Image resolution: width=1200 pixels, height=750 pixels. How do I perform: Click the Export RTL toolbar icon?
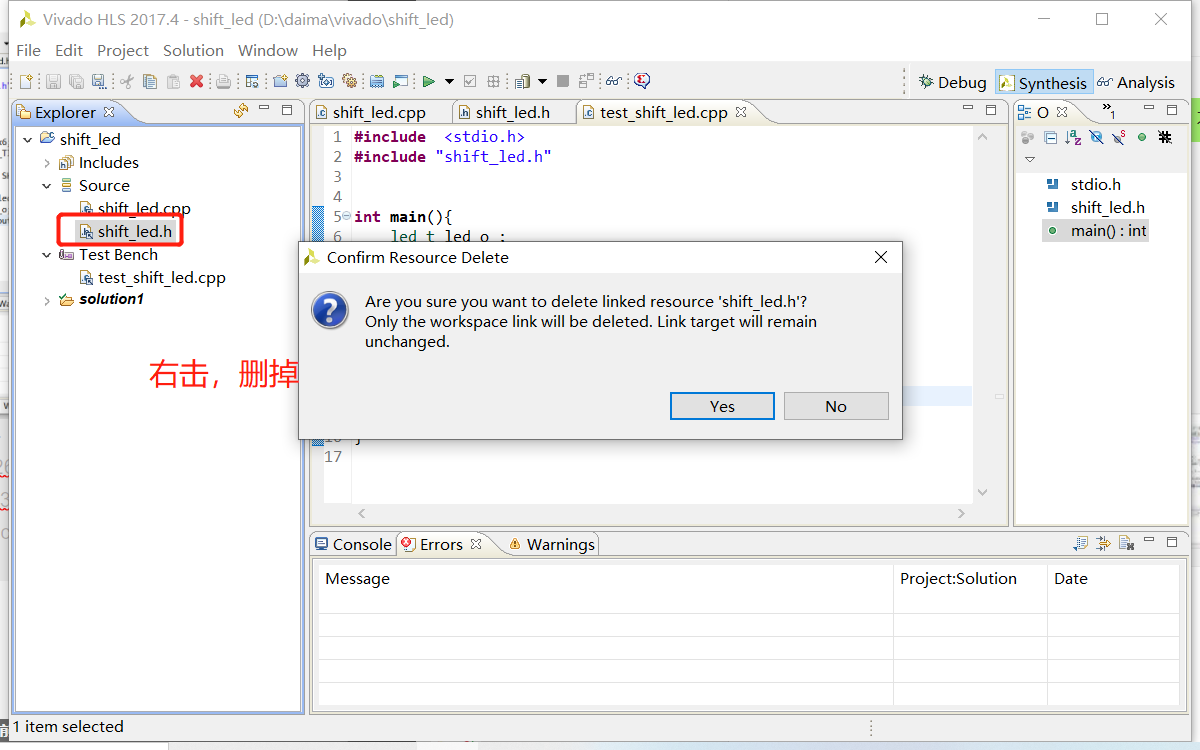coord(493,81)
